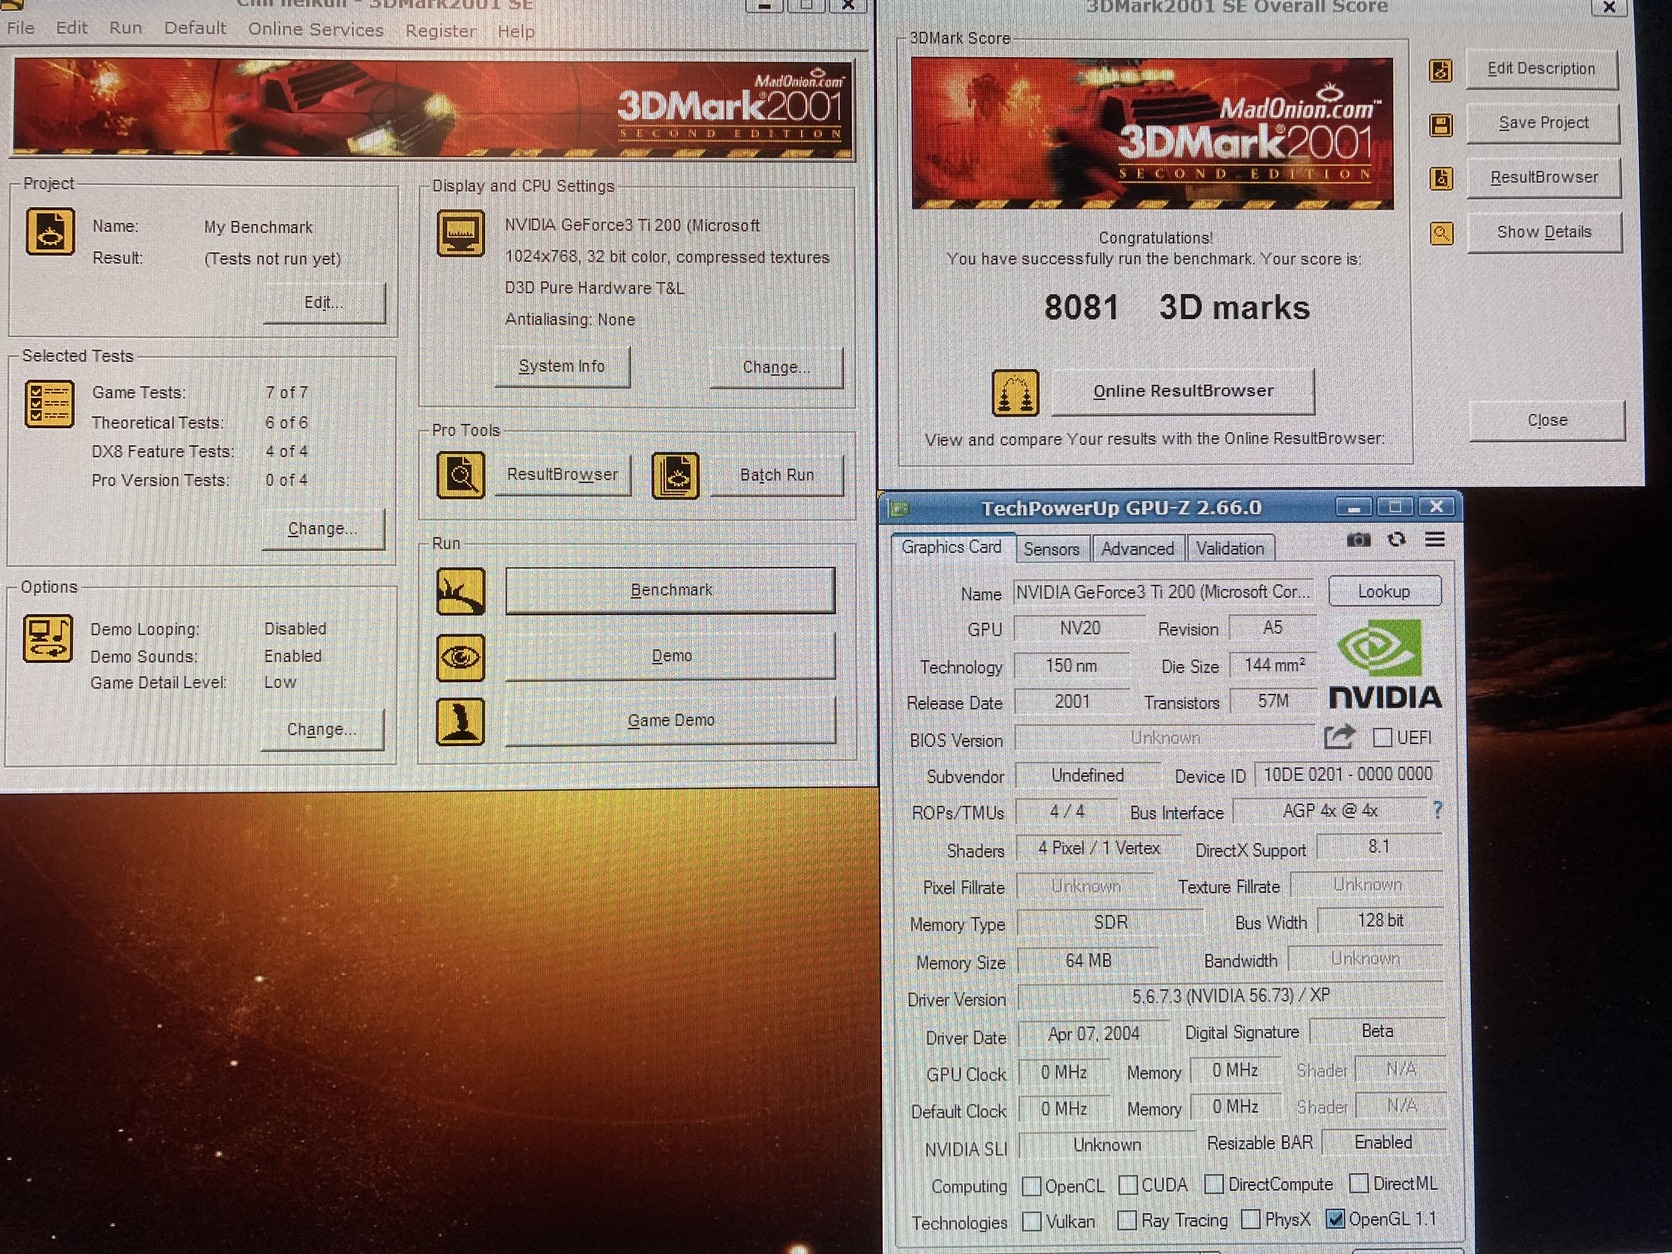Click the ResultBrowser button in score window
The height and width of the screenshot is (1254, 1672).
pos(1543,177)
